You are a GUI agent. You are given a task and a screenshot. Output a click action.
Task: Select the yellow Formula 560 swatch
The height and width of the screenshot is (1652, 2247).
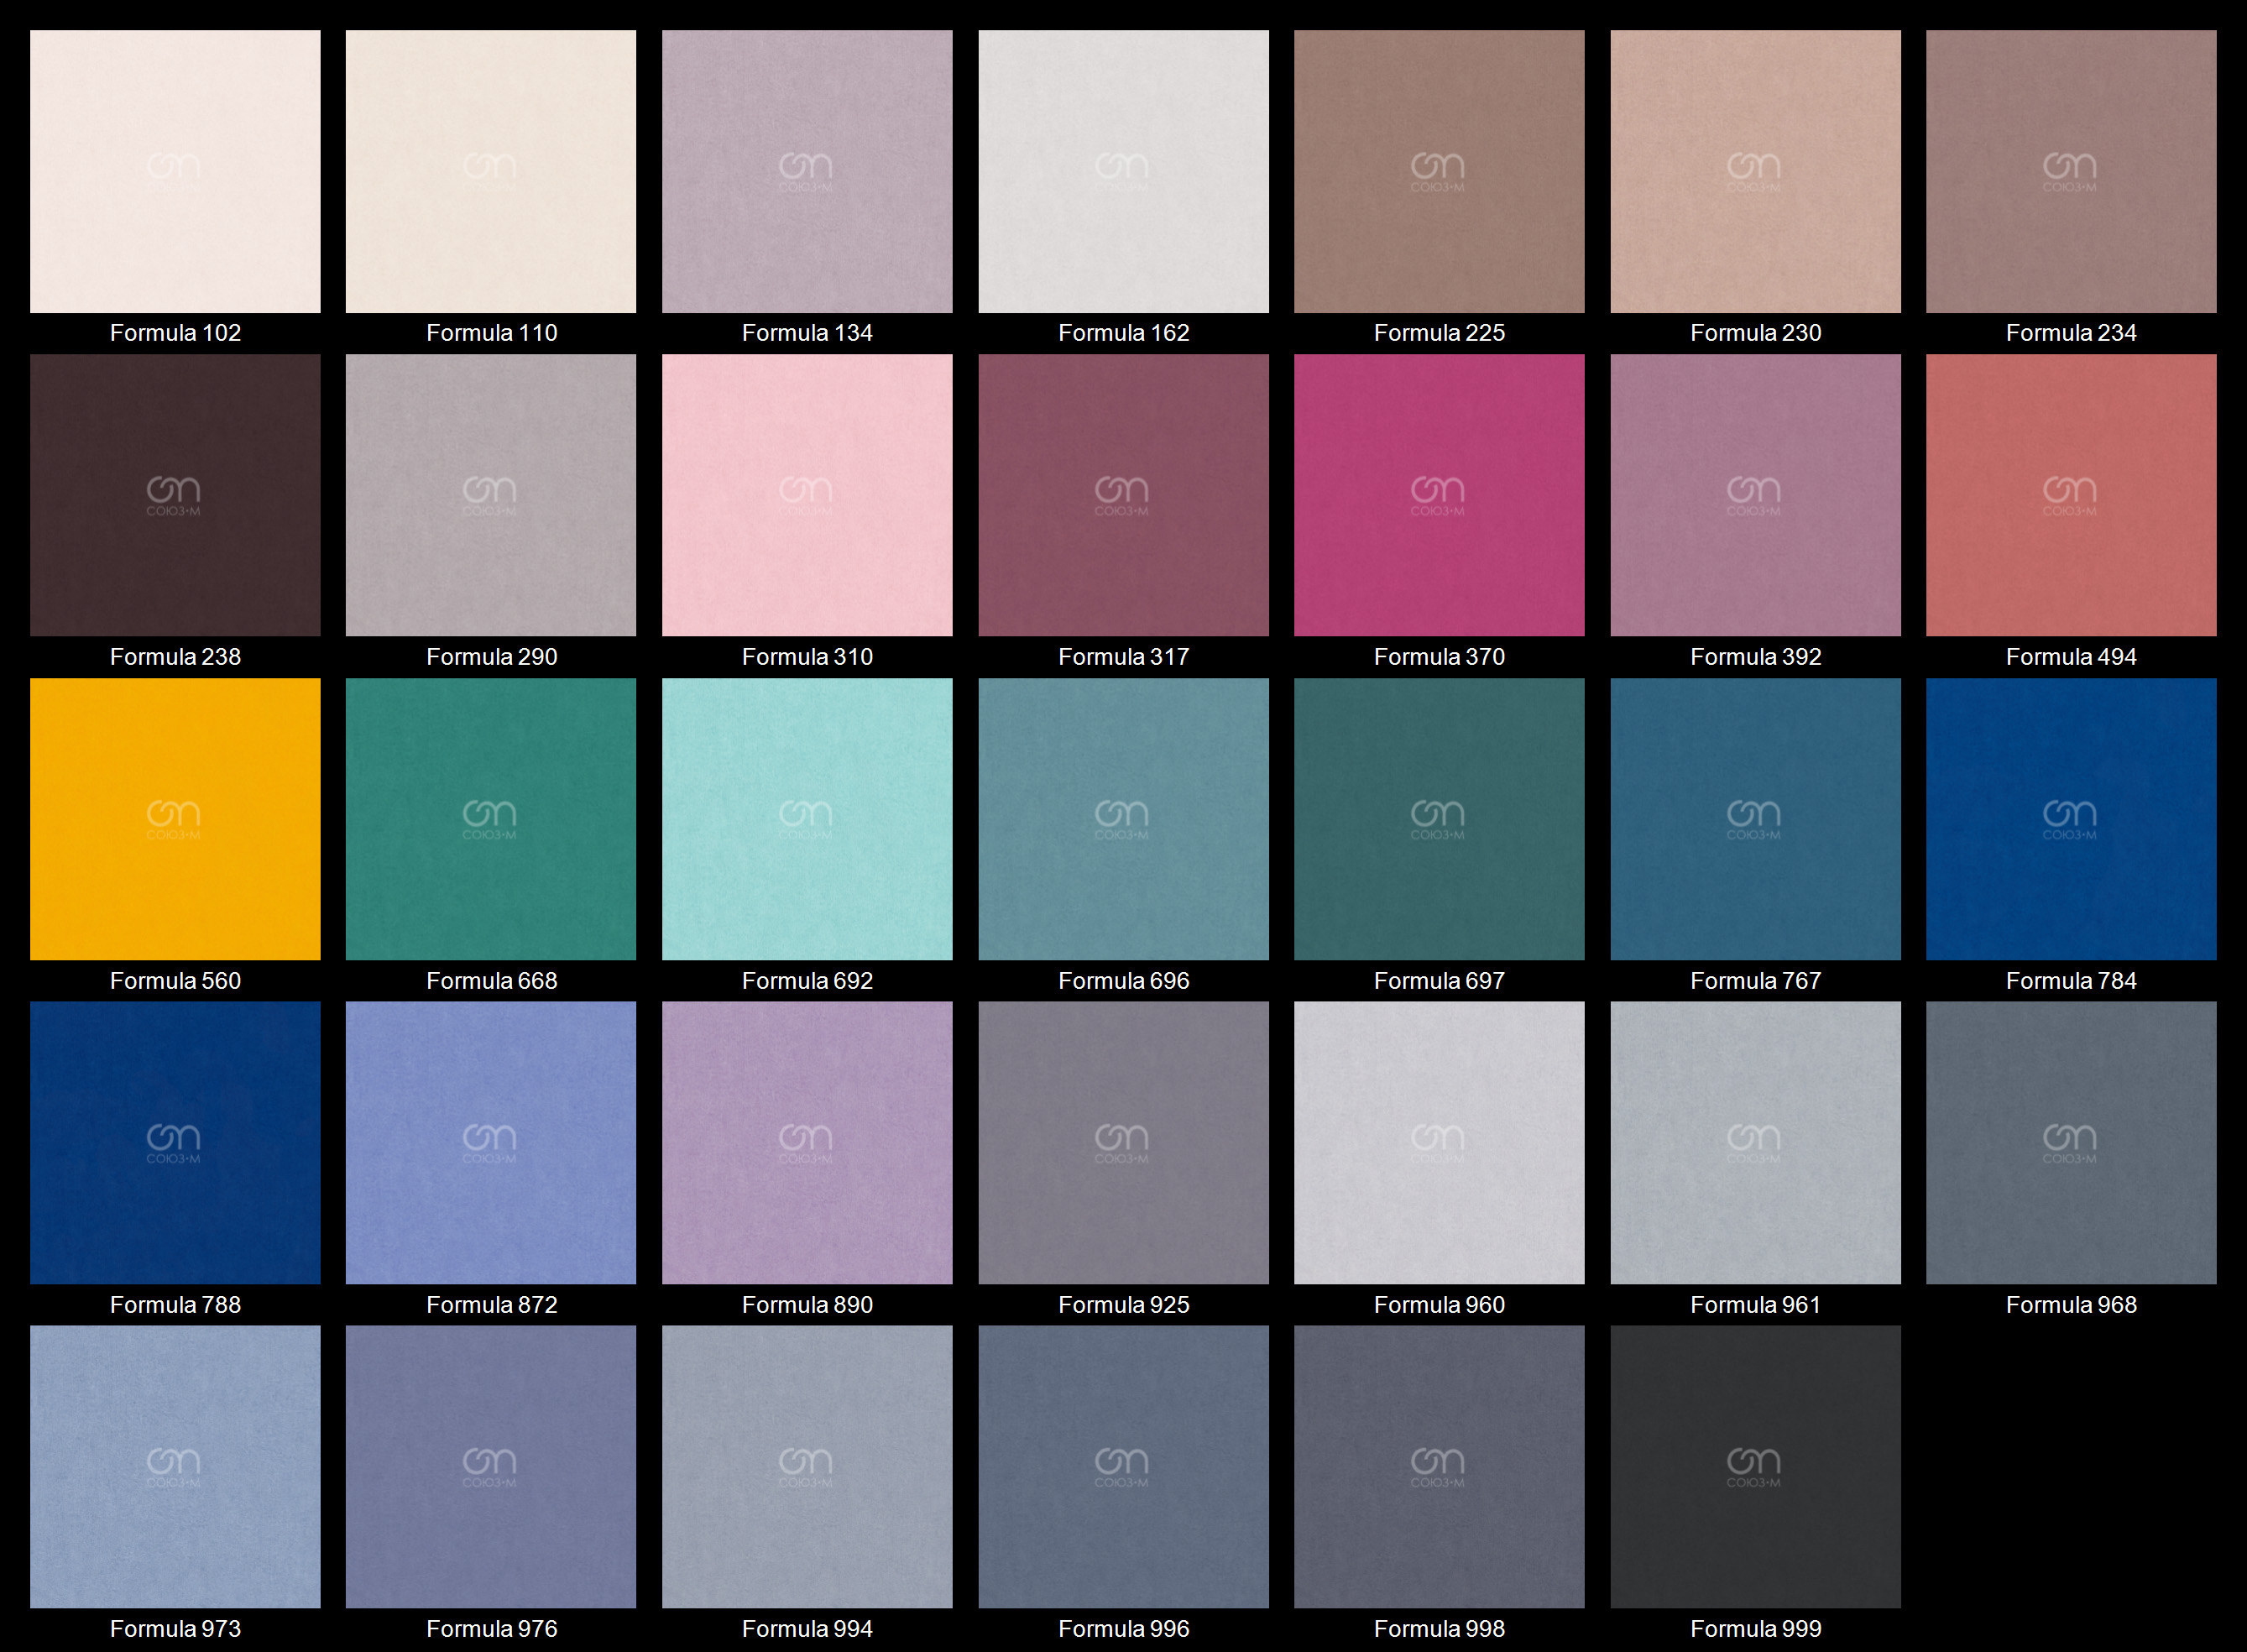point(175,819)
